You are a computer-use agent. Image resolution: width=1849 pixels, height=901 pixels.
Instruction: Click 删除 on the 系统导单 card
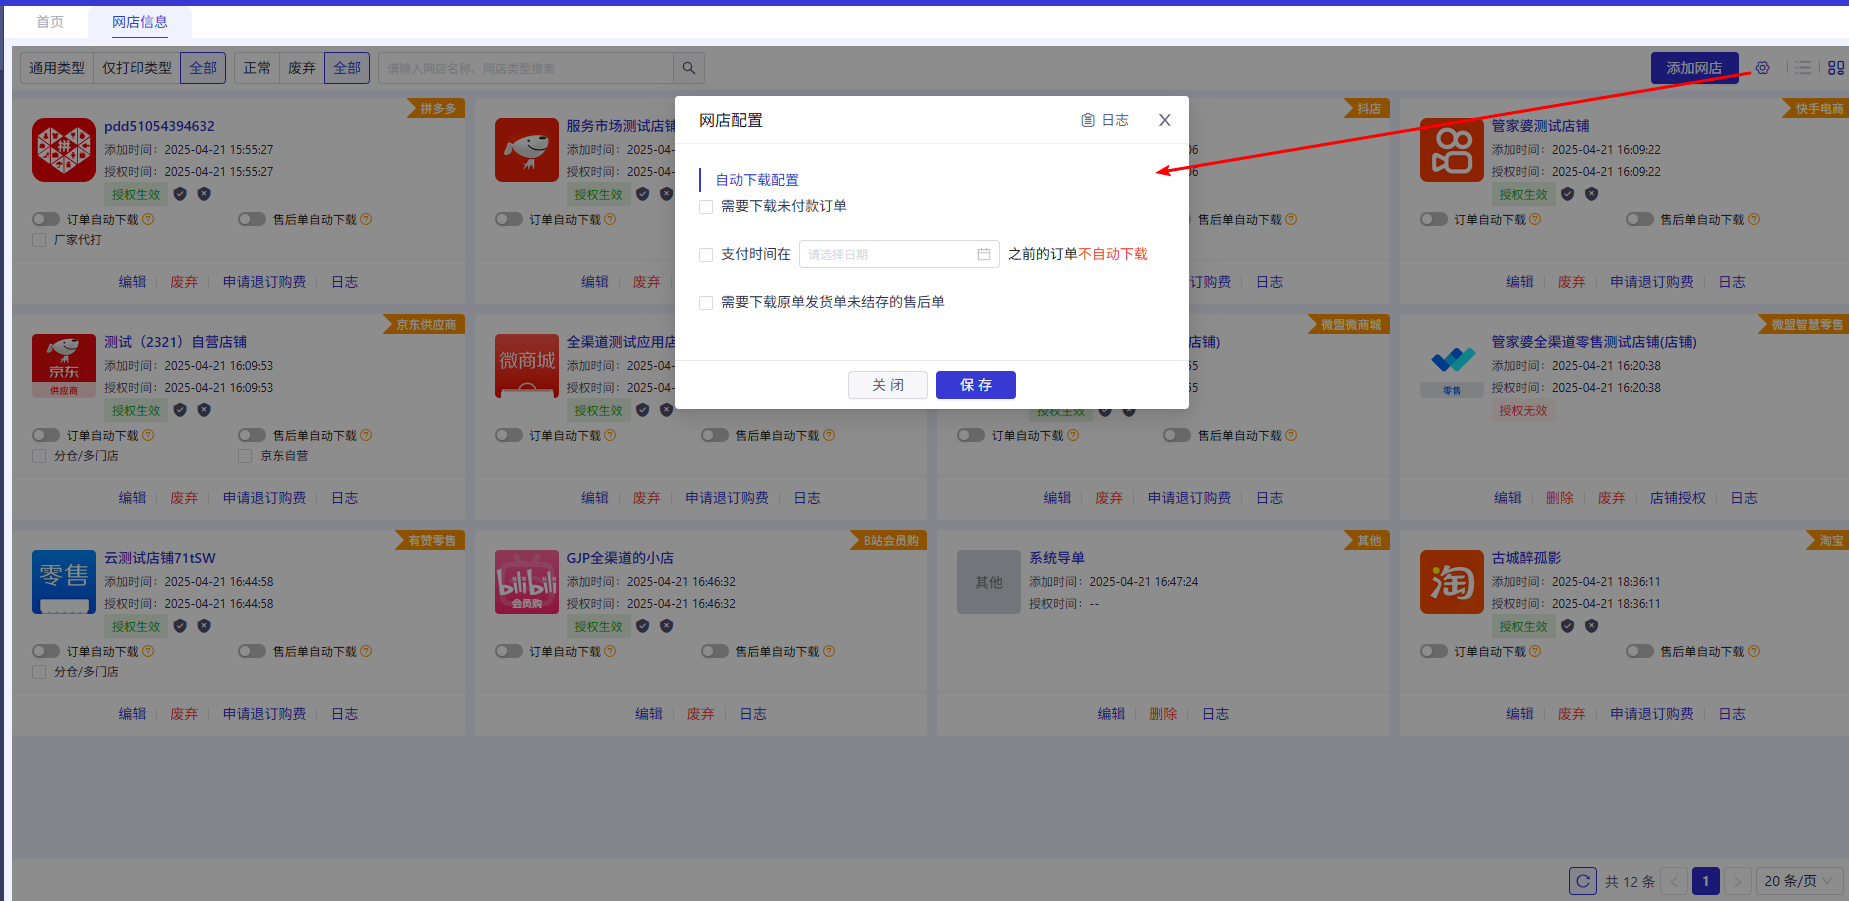tap(1163, 714)
